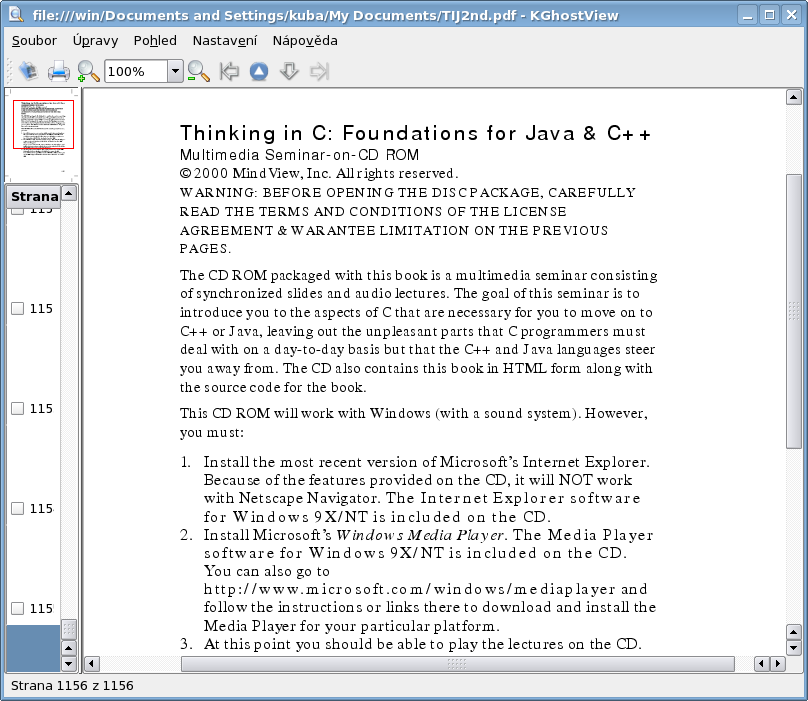Click the microsoft.com mediaplayer URL in the document
The height and width of the screenshot is (701, 808).
coord(410,589)
